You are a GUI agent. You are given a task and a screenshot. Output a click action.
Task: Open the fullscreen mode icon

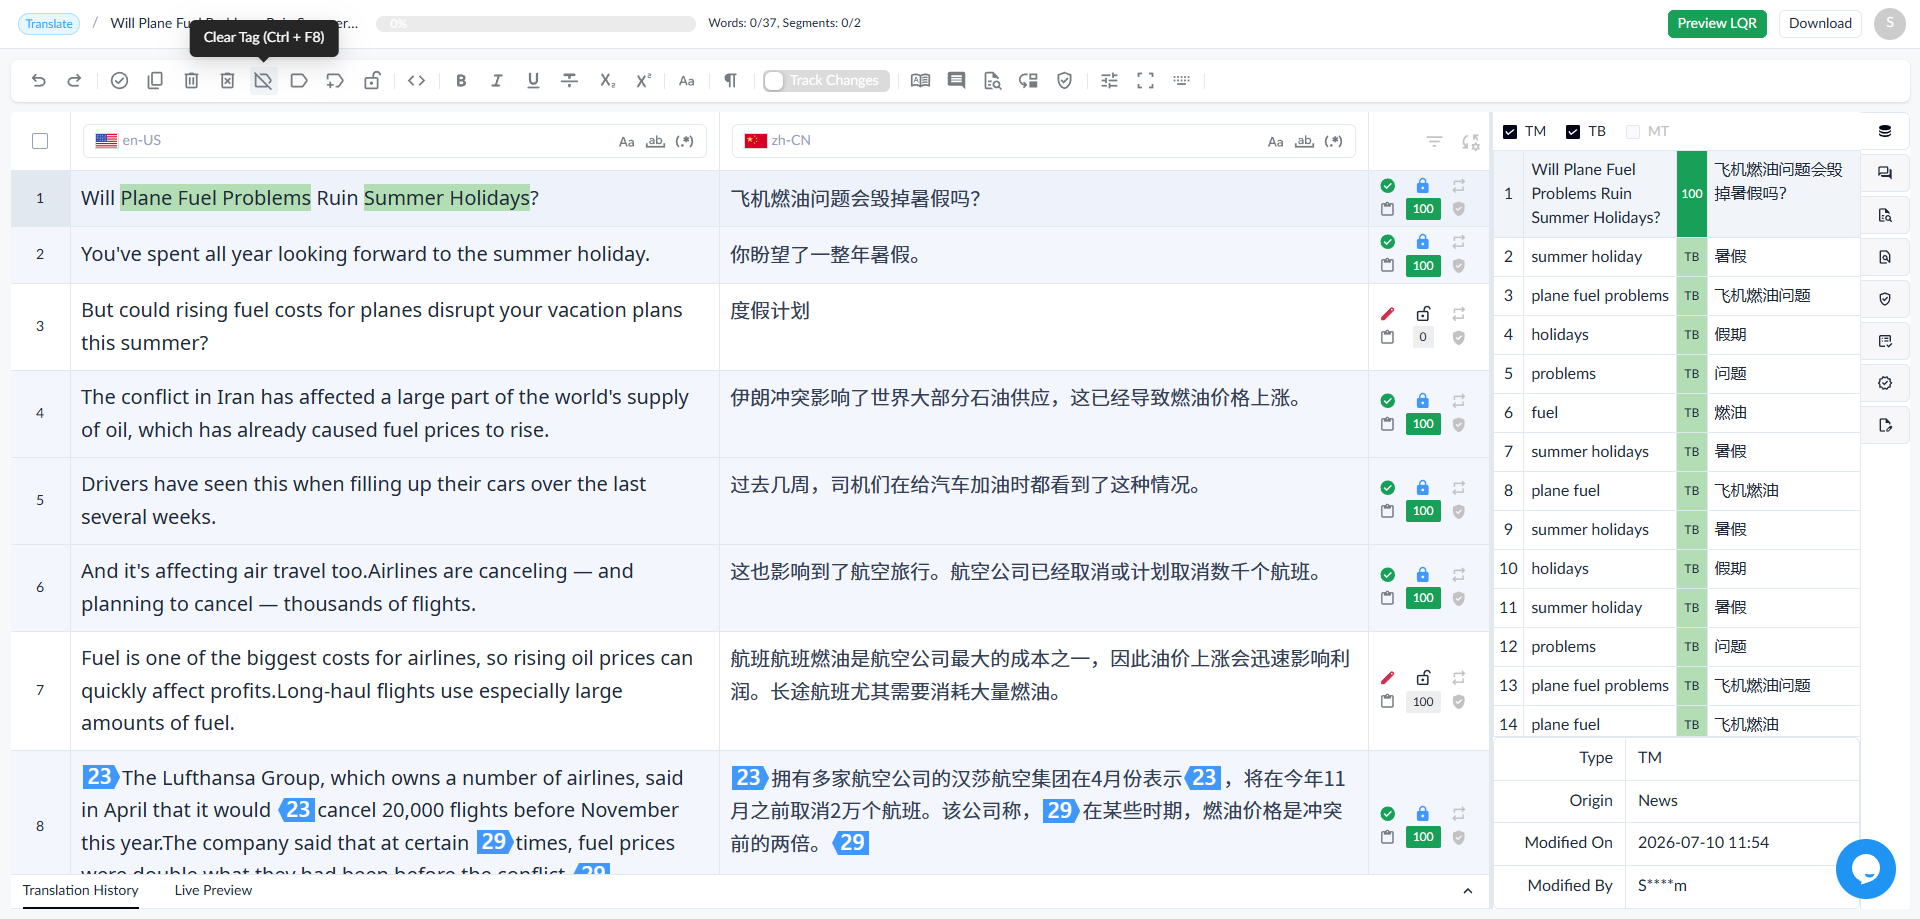click(1145, 81)
